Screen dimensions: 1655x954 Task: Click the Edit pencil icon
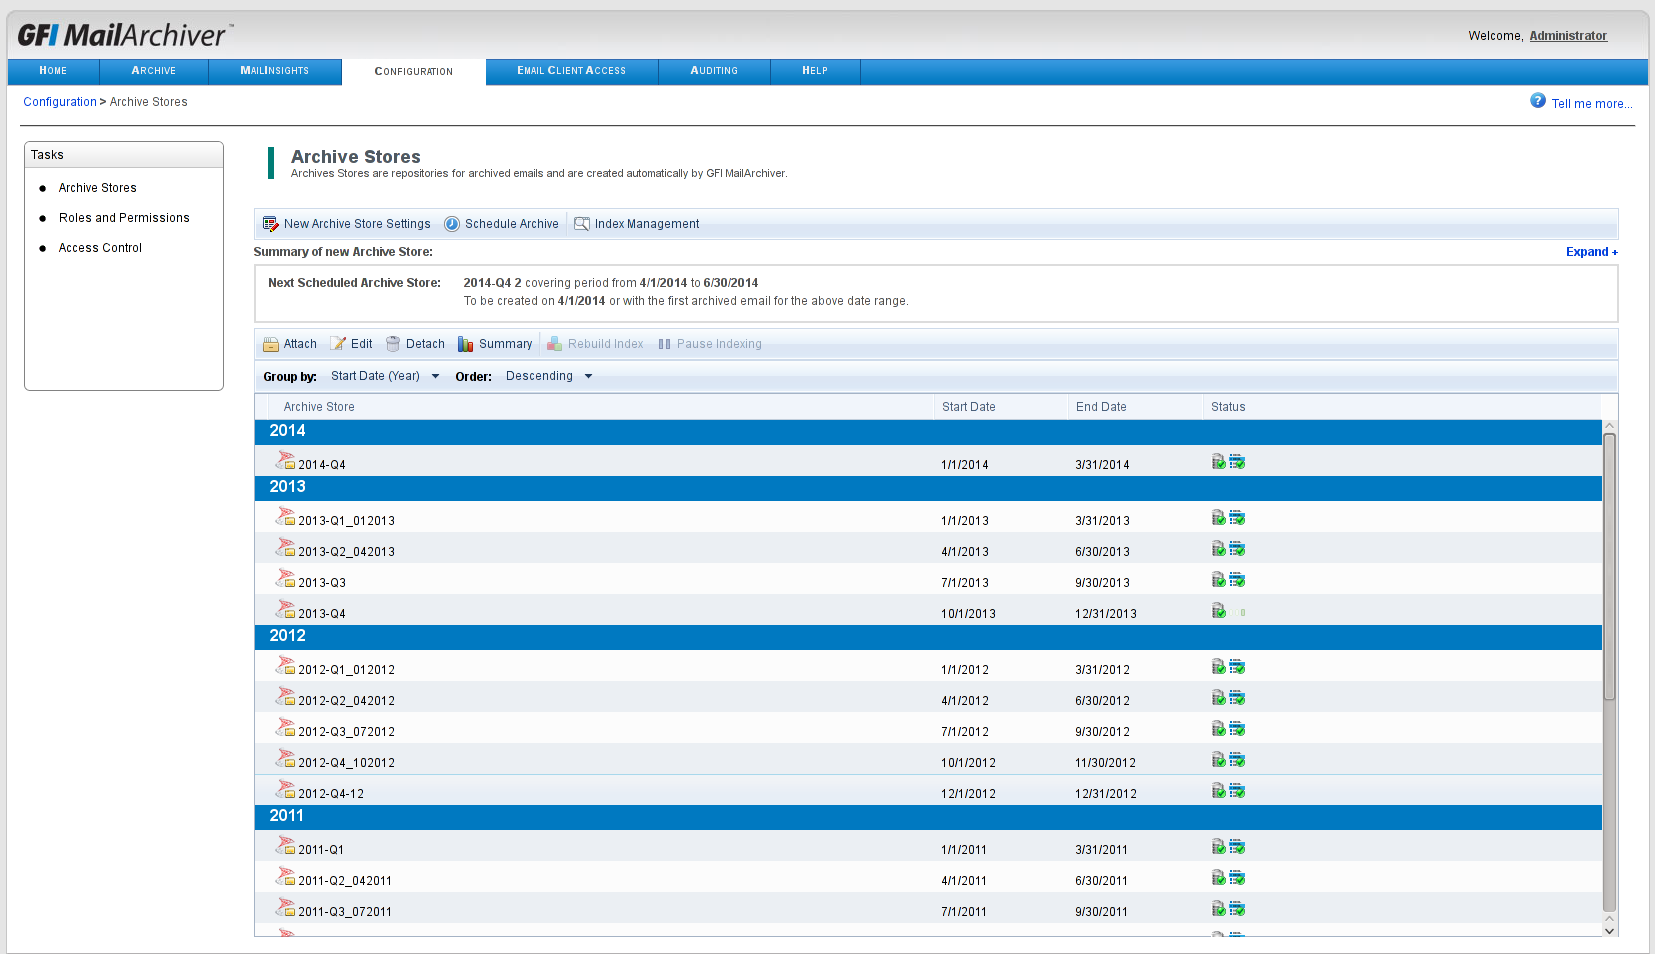coord(338,344)
